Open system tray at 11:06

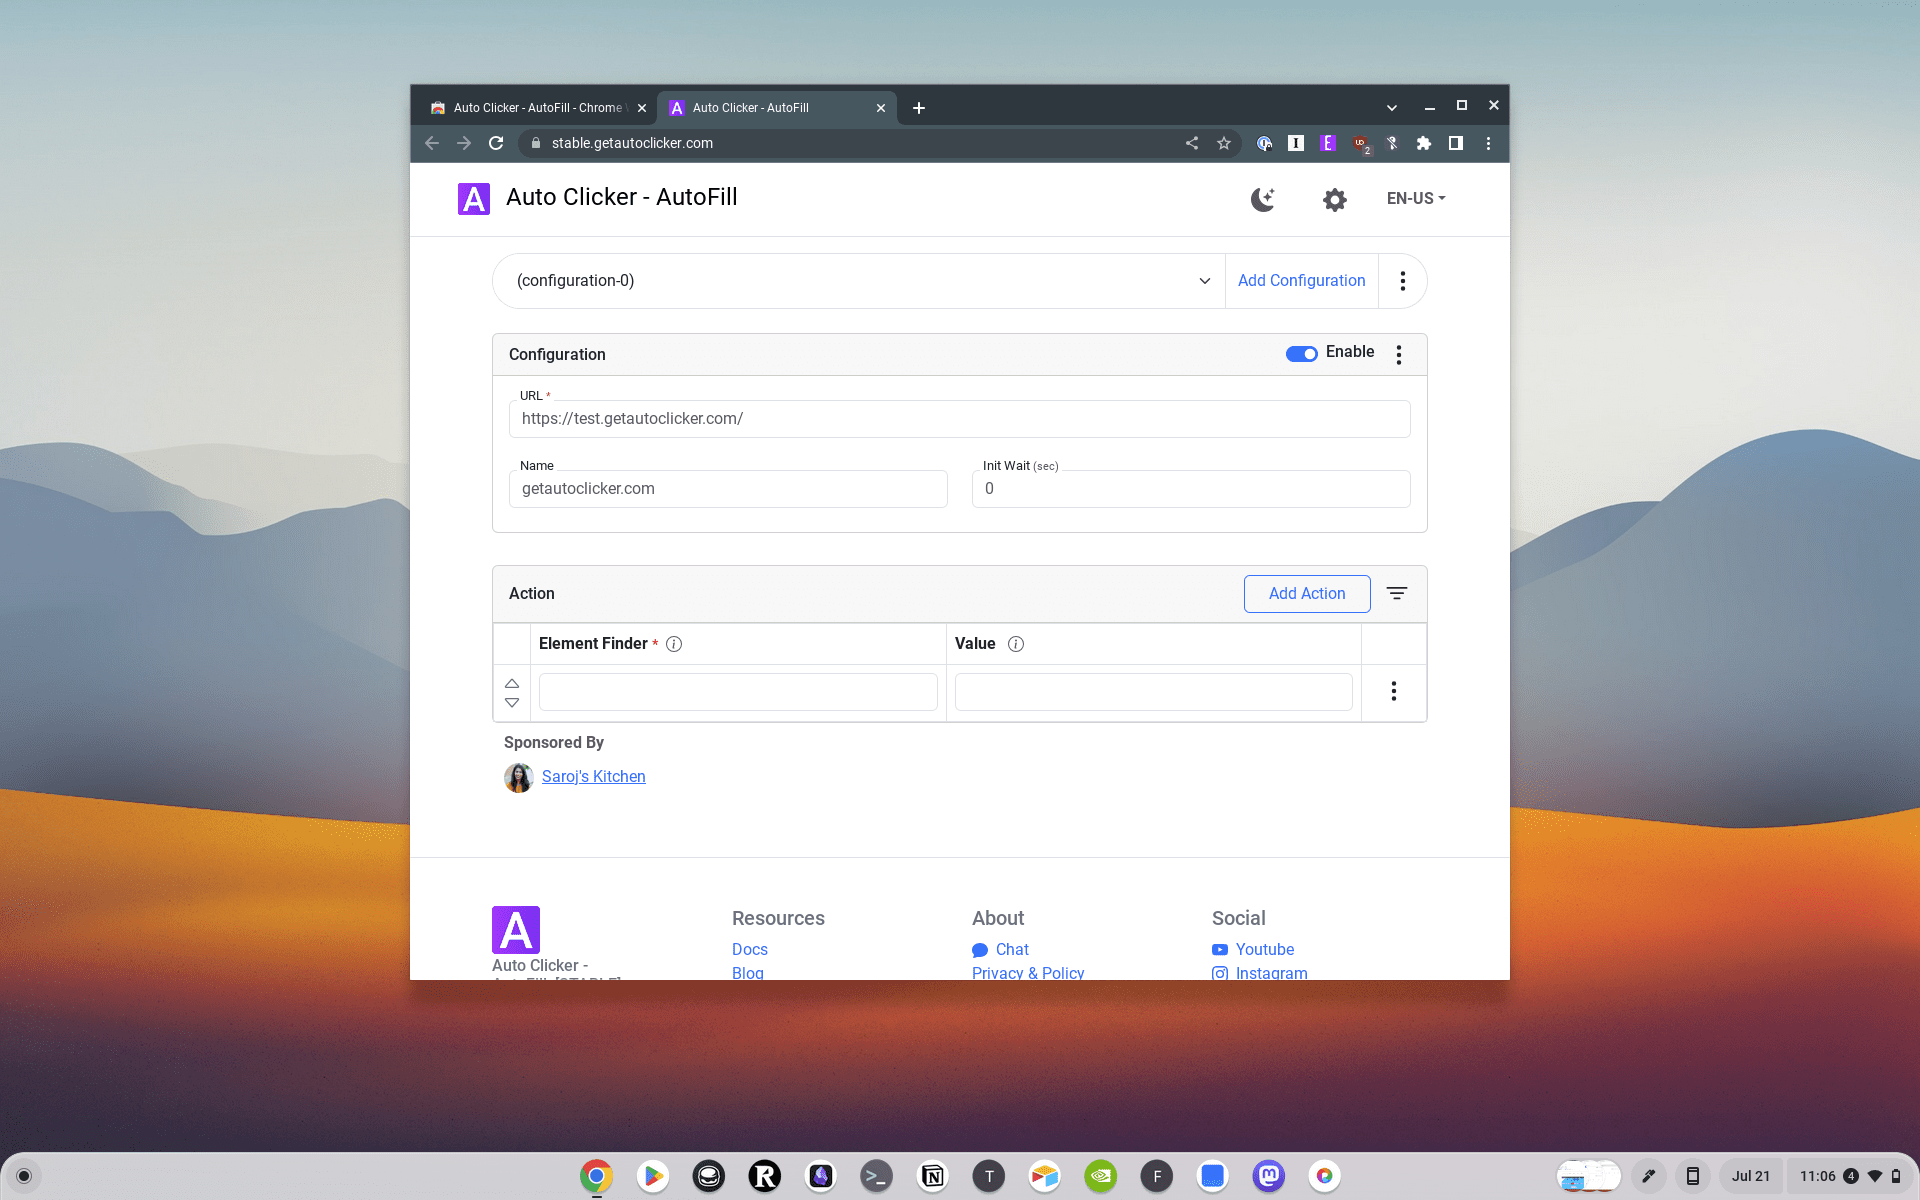click(1849, 1176)
